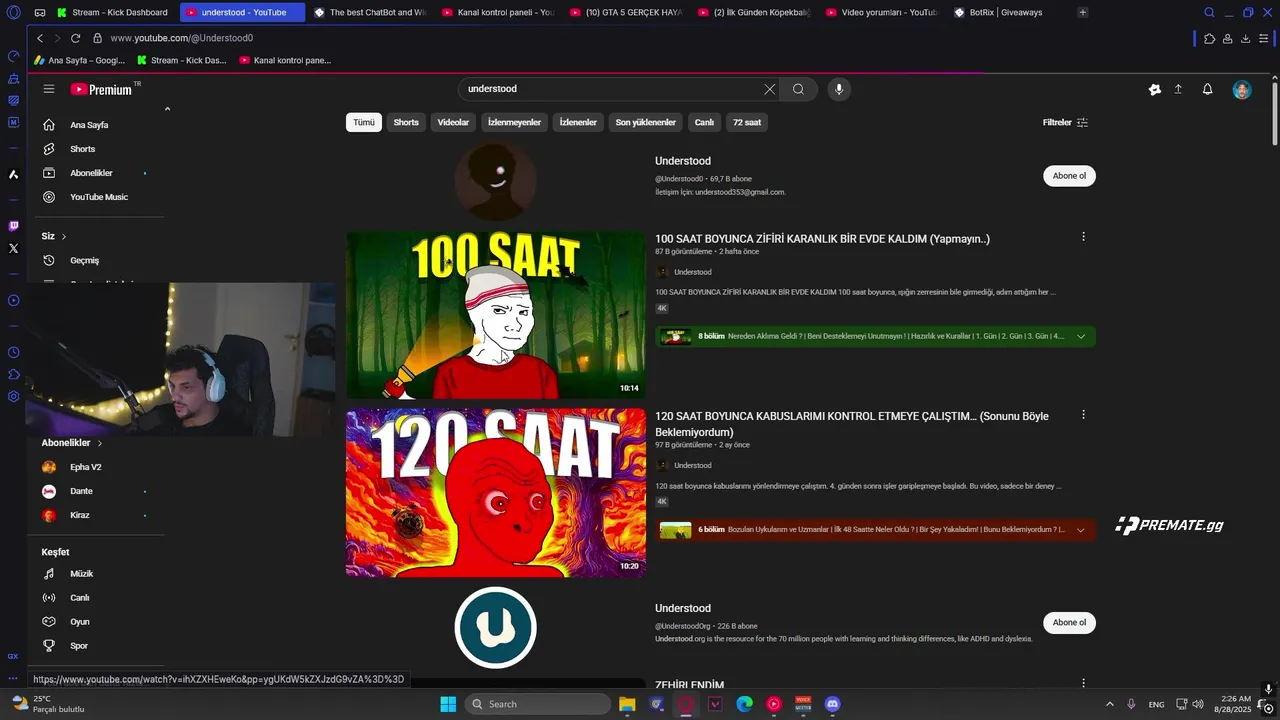Open Opera easy setup sliders icon
The image size is (1280, 720).
[1264, 38]
